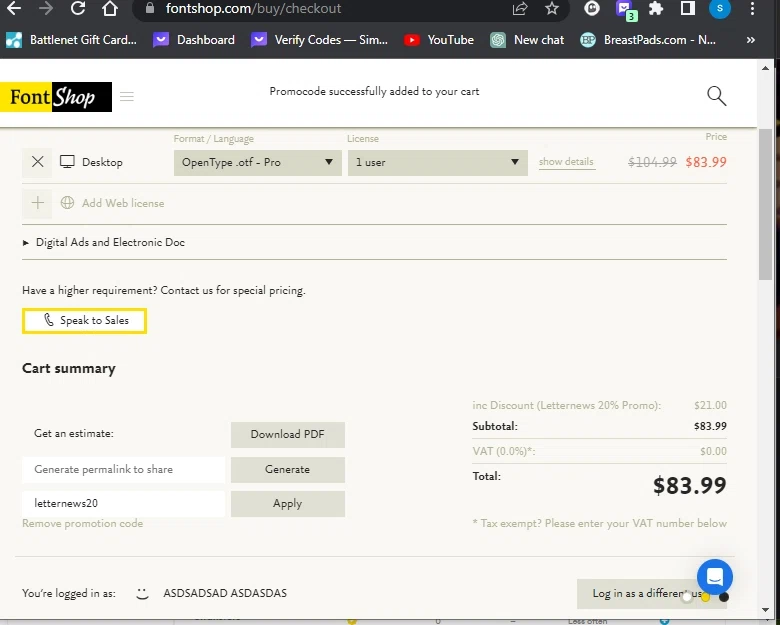
Task: Click the Web license globe icon
Action: point(67,203)
